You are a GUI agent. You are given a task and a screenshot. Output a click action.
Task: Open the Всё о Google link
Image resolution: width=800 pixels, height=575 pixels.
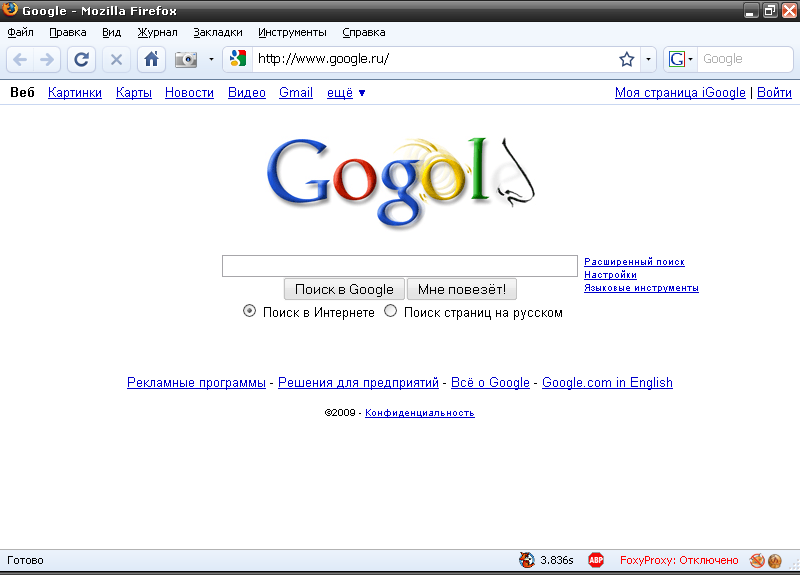coord(490,383)
